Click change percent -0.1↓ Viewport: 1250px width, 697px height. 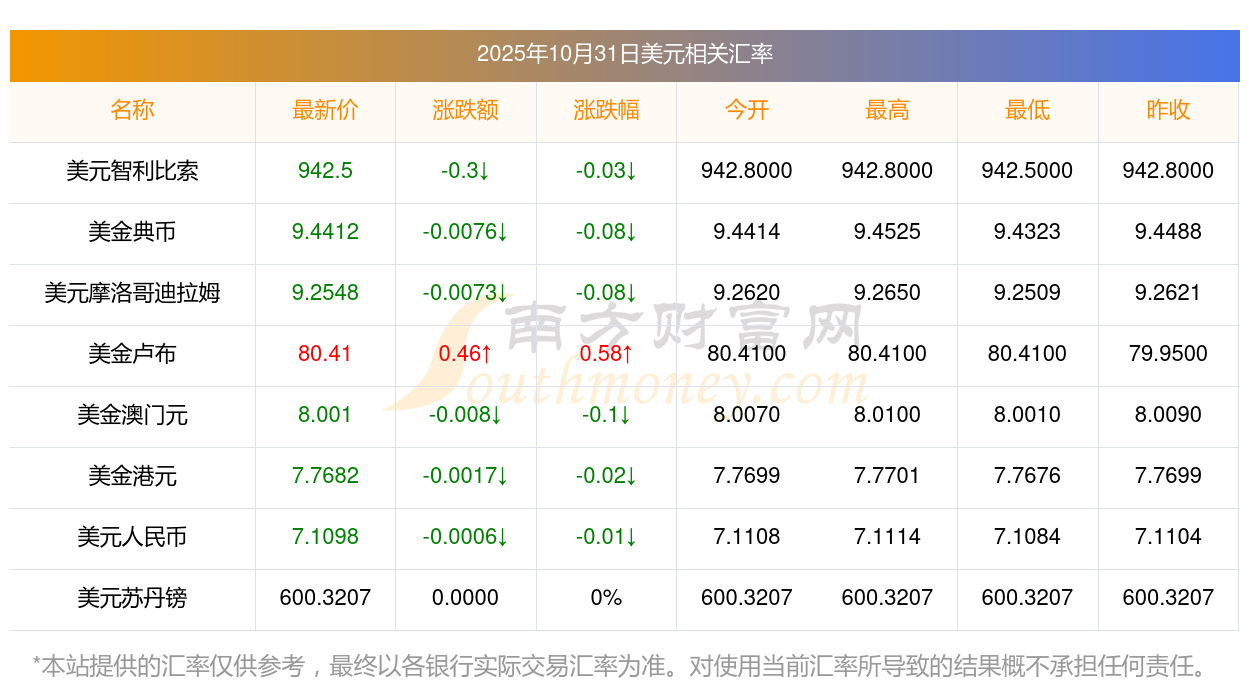coord(606,415)
